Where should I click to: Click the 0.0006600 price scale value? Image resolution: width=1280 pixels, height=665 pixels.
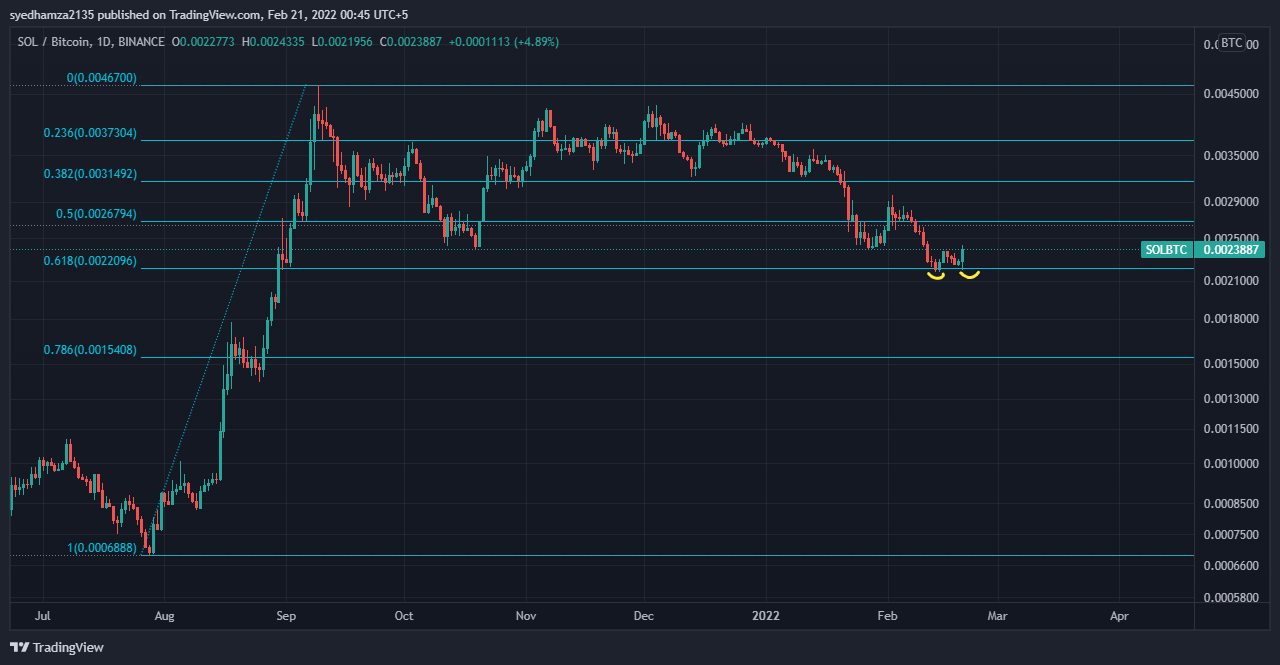coord(1229,565)
